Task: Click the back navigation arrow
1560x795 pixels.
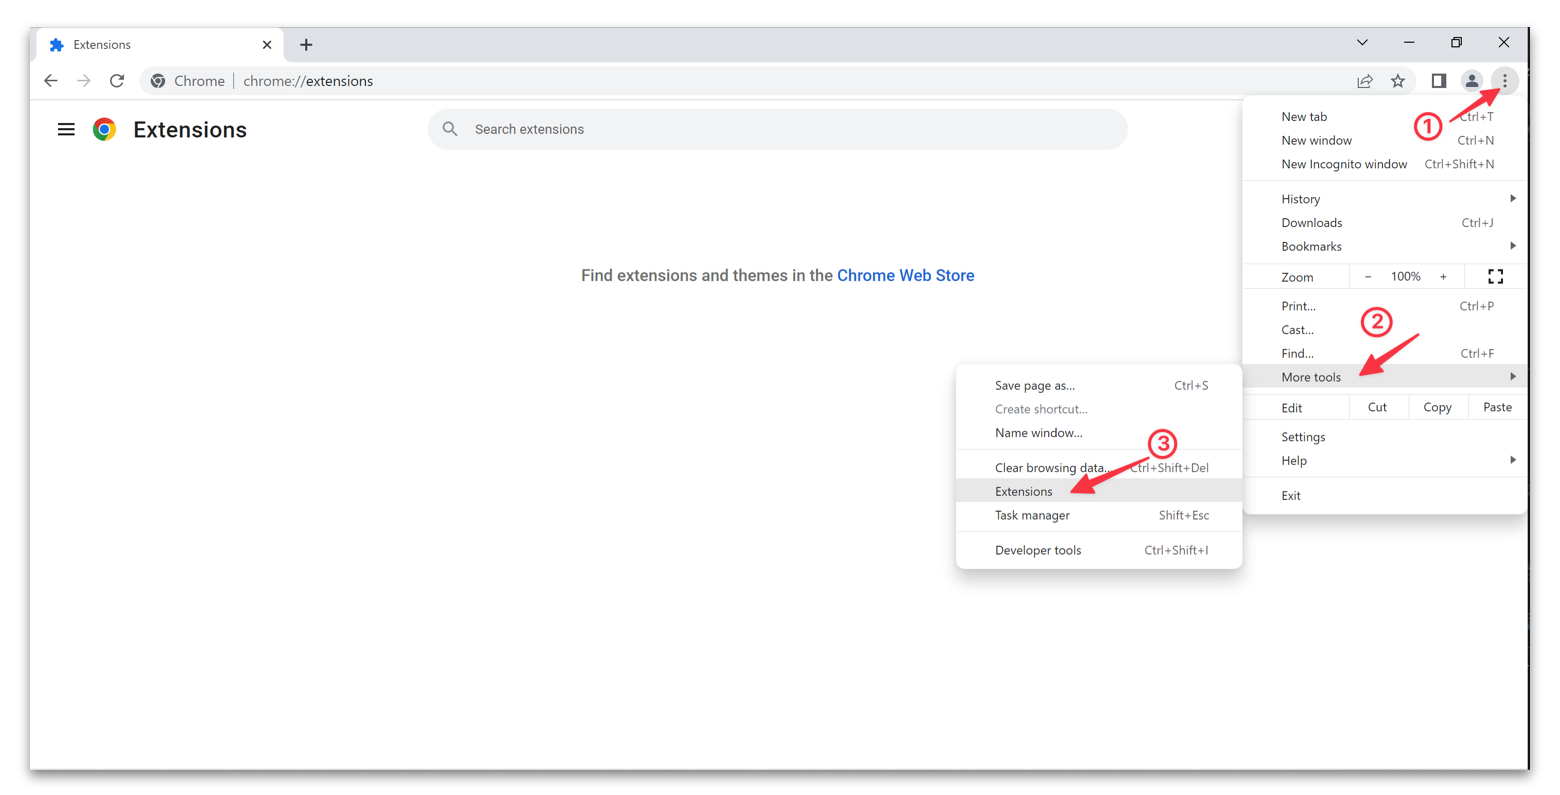Action: (x=51, y=81)
